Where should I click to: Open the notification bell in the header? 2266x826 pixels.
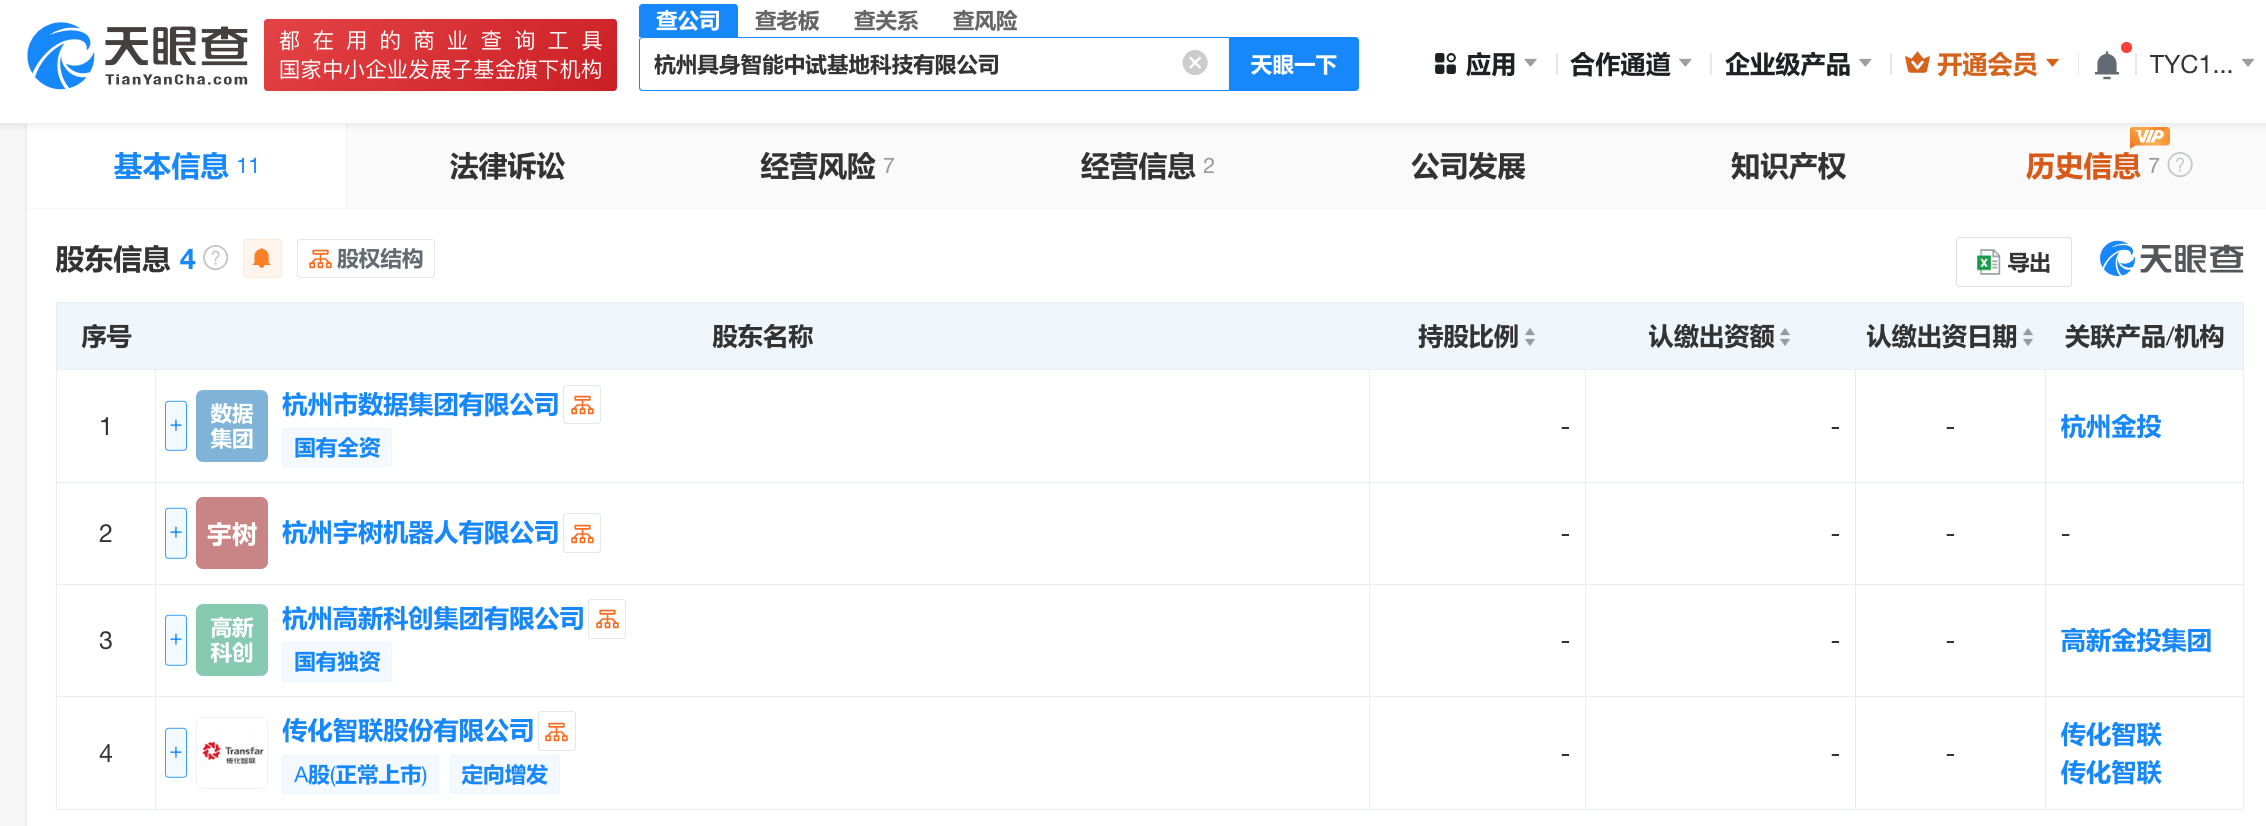2107,65
